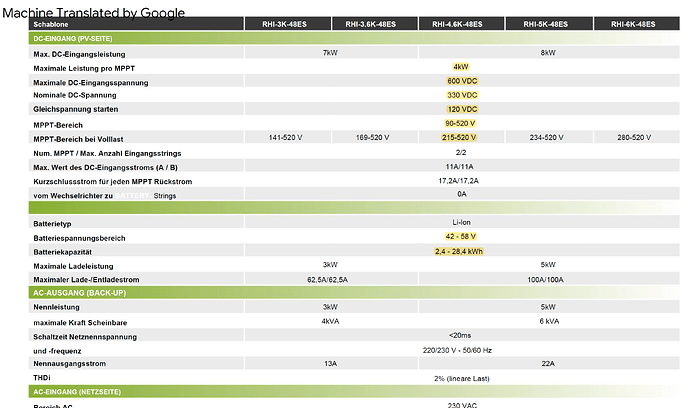Click the Nominale DC-Spannung label
This screenshot has width=690, height=408.
coord(75,95)
